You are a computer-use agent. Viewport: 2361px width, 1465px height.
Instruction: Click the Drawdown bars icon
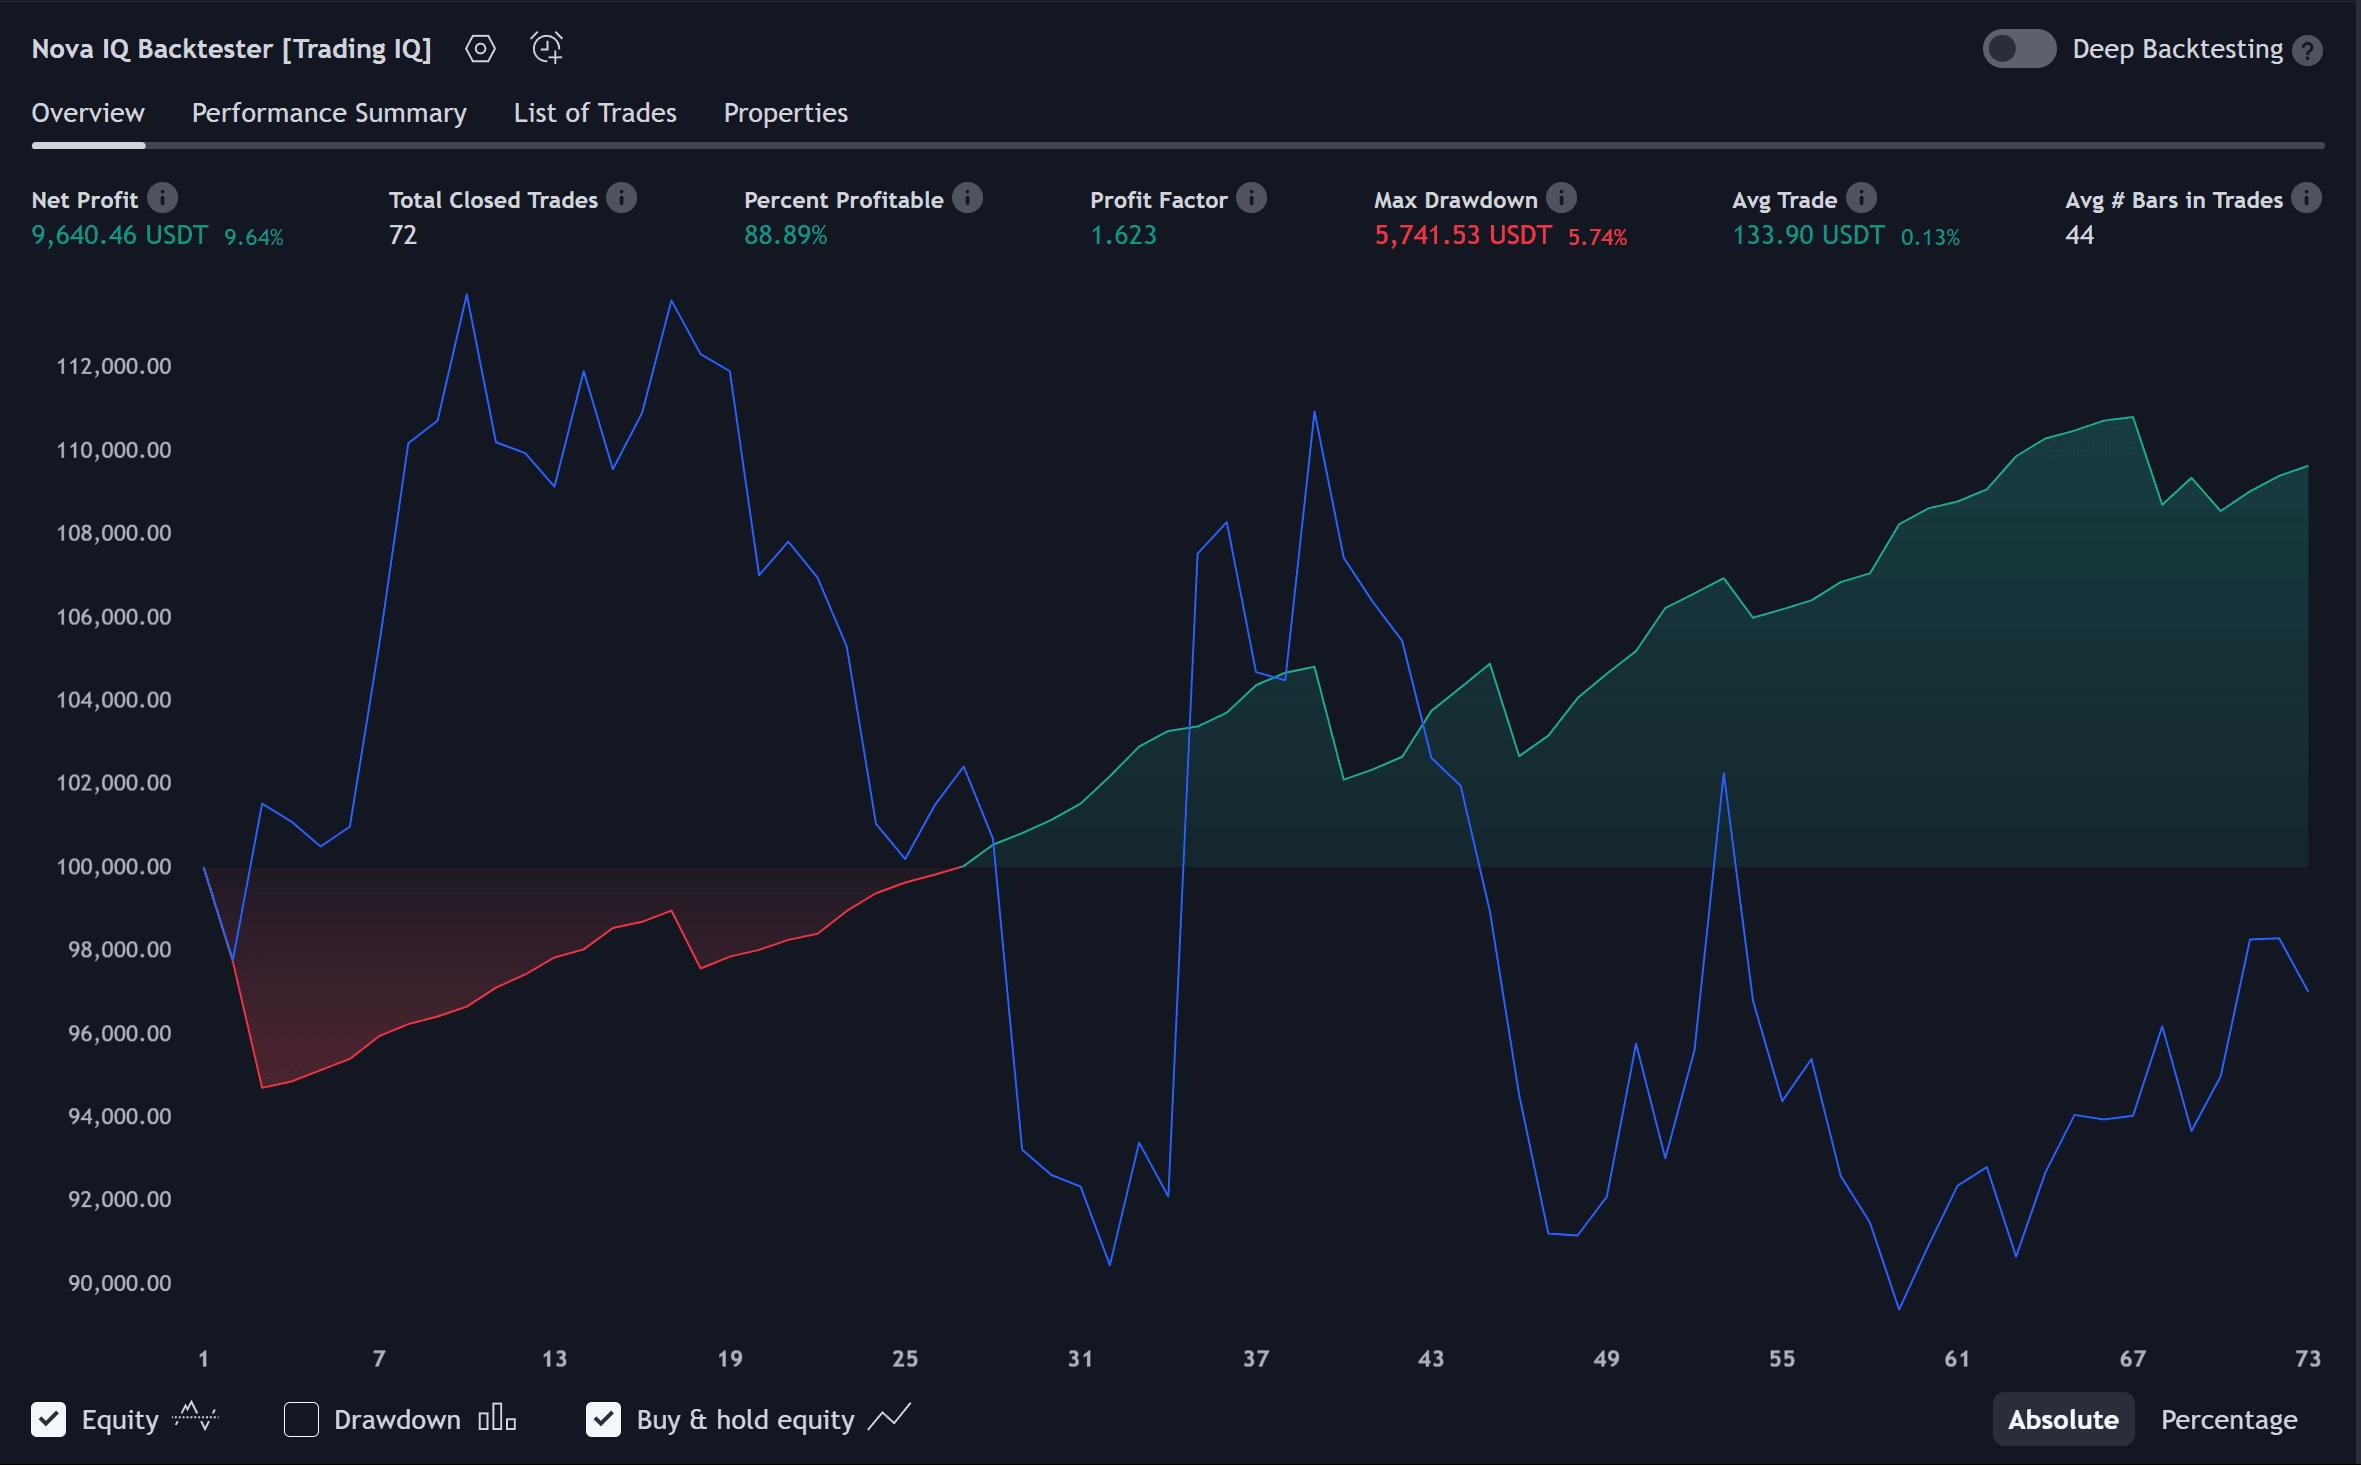click(x=497, y=1418)
